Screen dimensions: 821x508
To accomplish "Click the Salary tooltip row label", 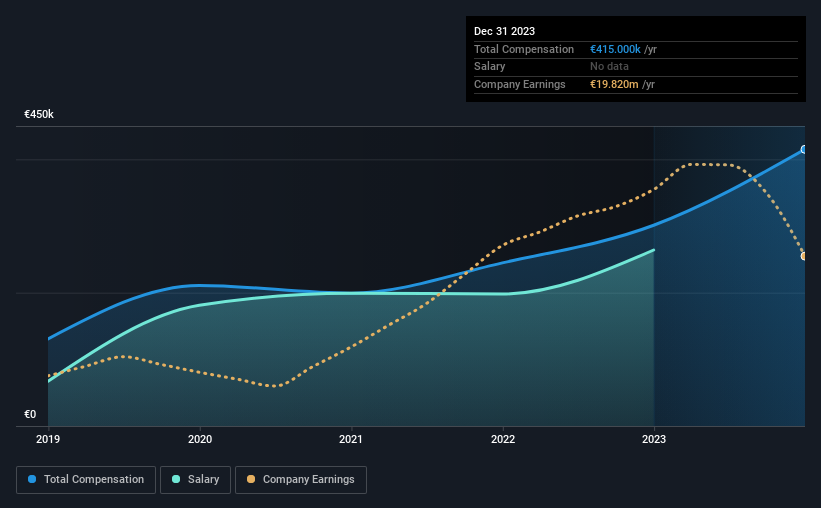I will [490, 67].
